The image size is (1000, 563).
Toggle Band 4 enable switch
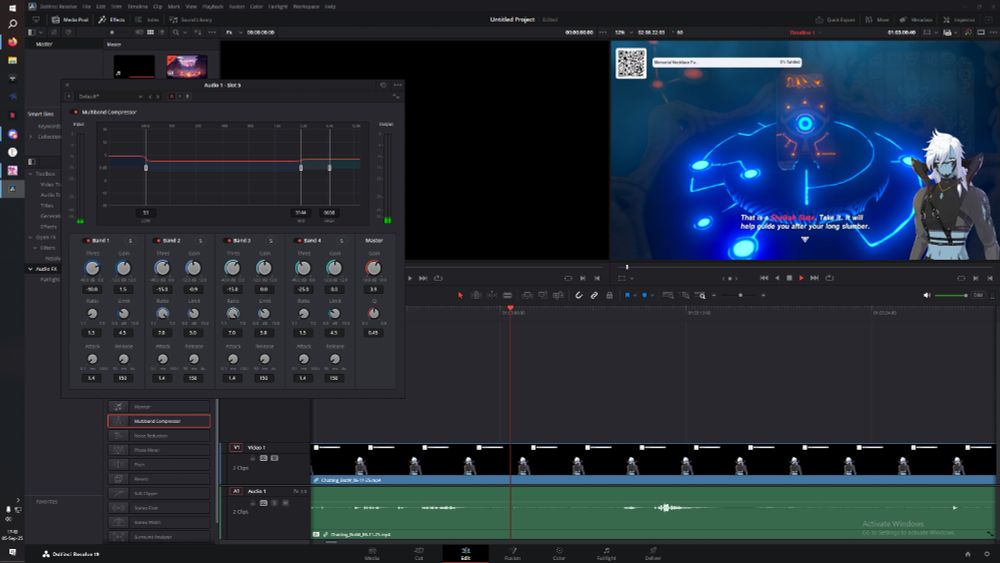click(298, 240)
